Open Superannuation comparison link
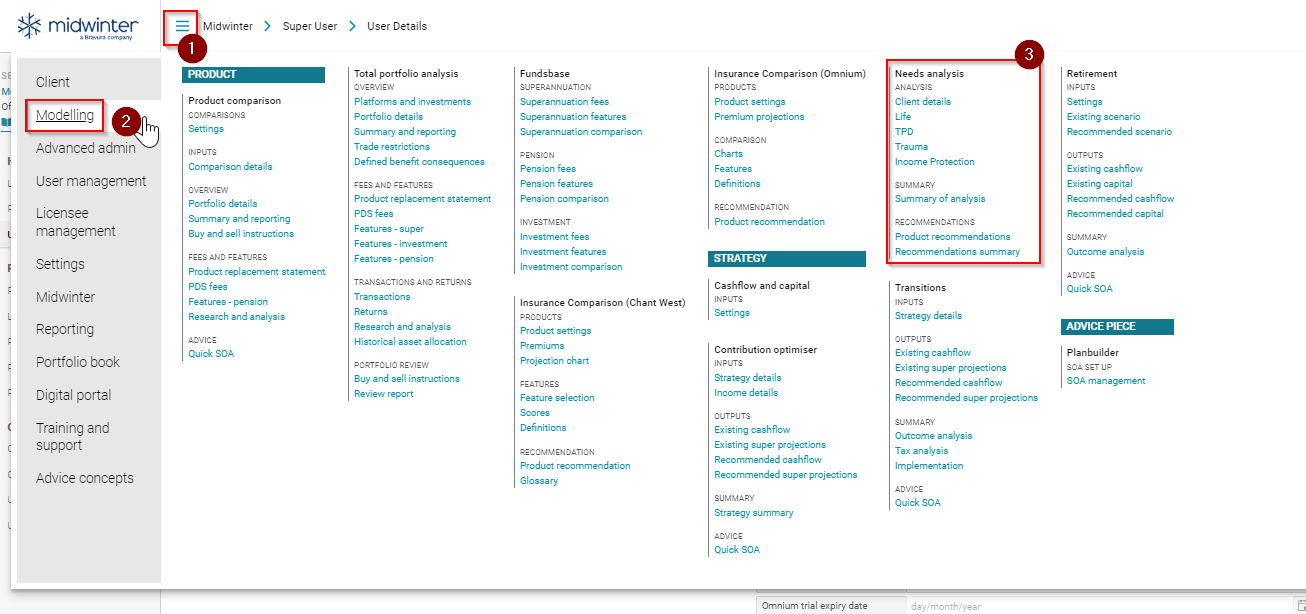This screenshot has width=1306, height=614. point(581,132)
